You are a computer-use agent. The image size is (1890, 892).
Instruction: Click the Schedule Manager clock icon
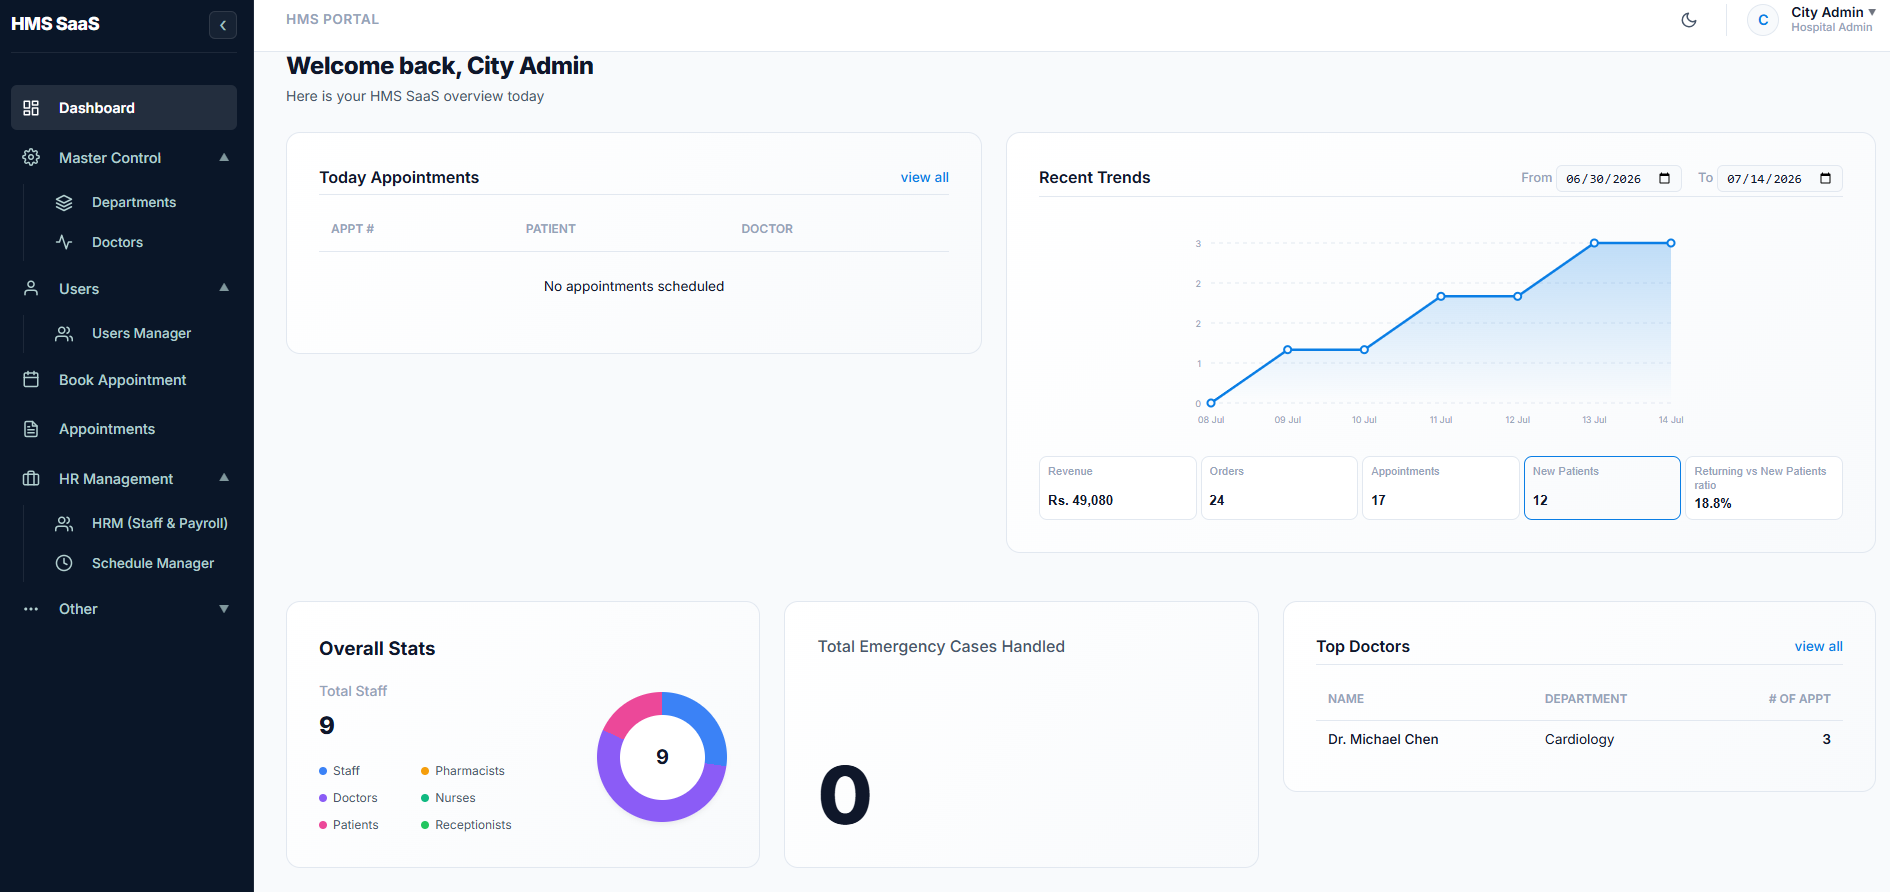64,563
